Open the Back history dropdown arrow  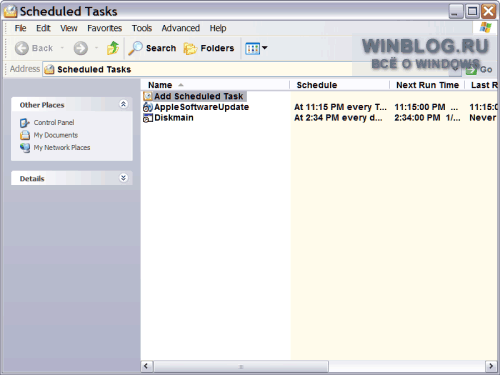(62, 48)
